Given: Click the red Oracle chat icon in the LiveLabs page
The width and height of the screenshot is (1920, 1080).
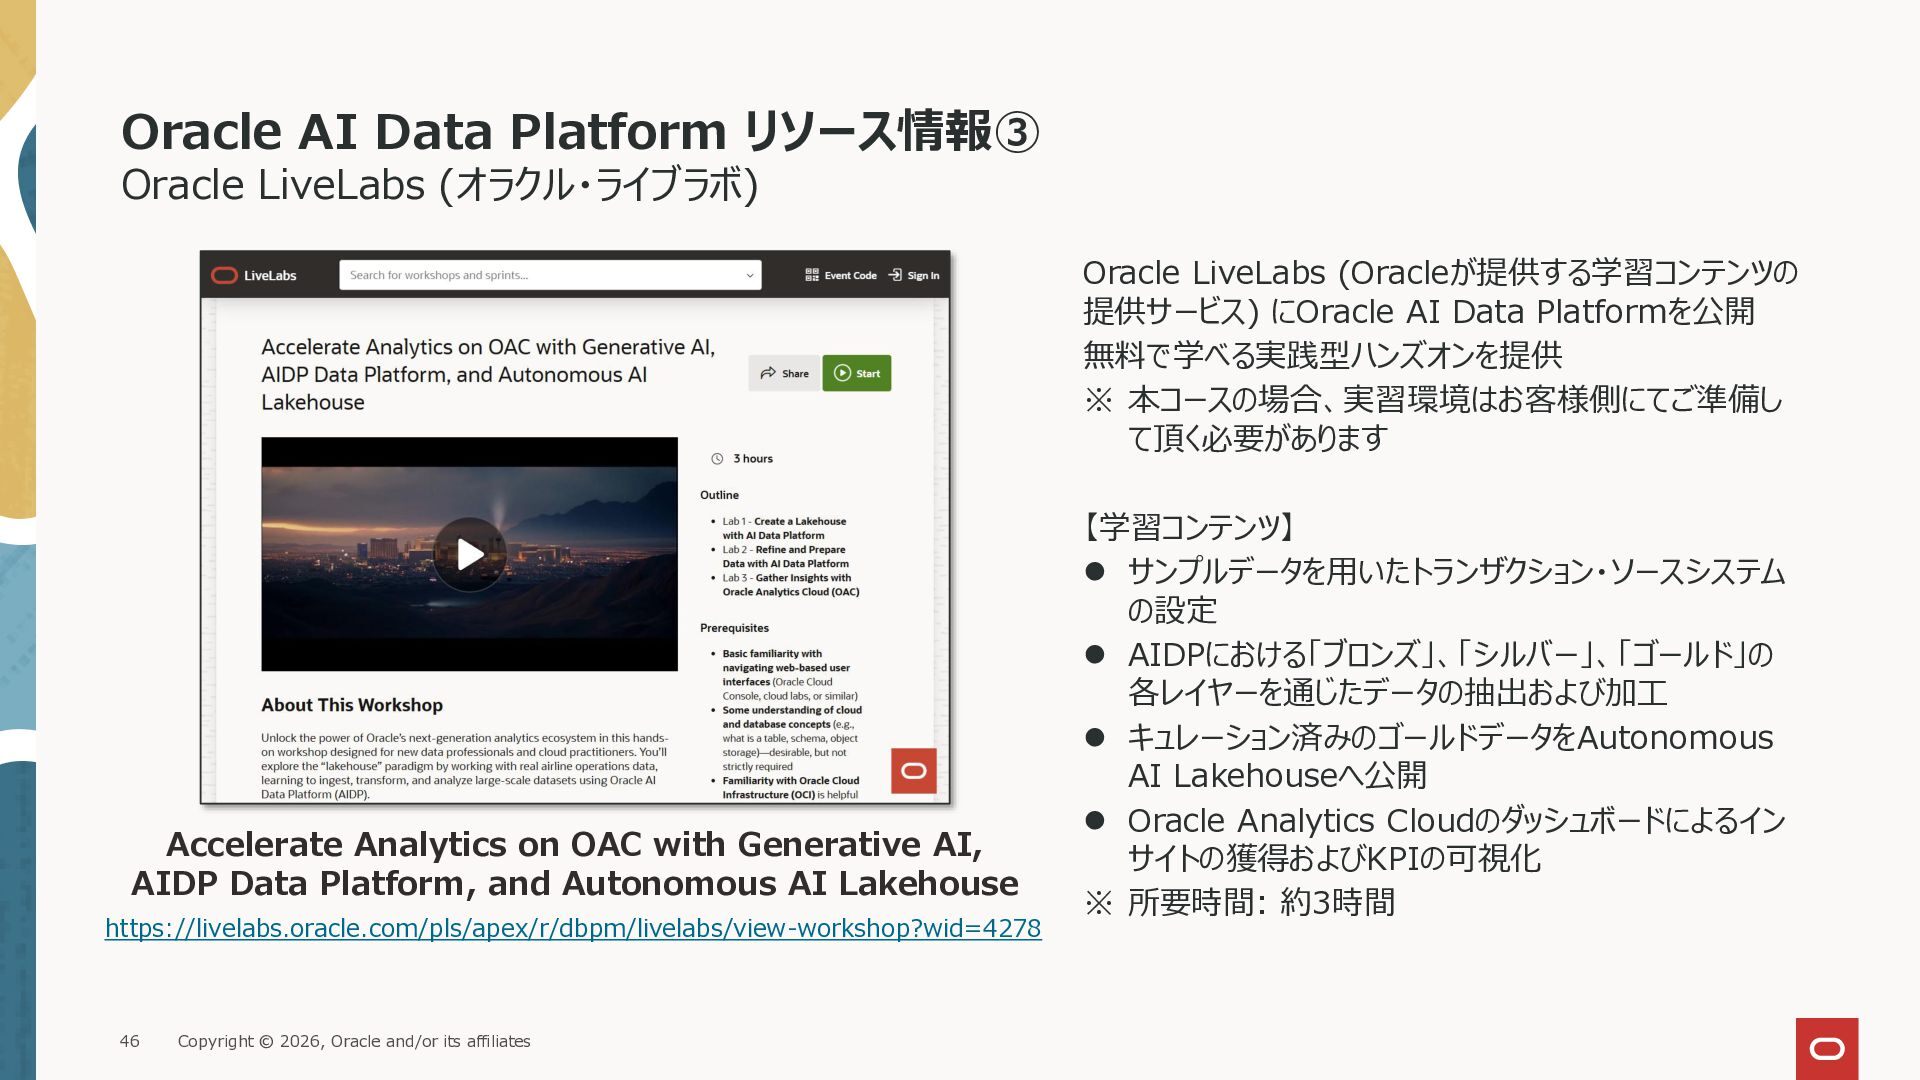Looking at the screenshot, I should click(913, 771).
